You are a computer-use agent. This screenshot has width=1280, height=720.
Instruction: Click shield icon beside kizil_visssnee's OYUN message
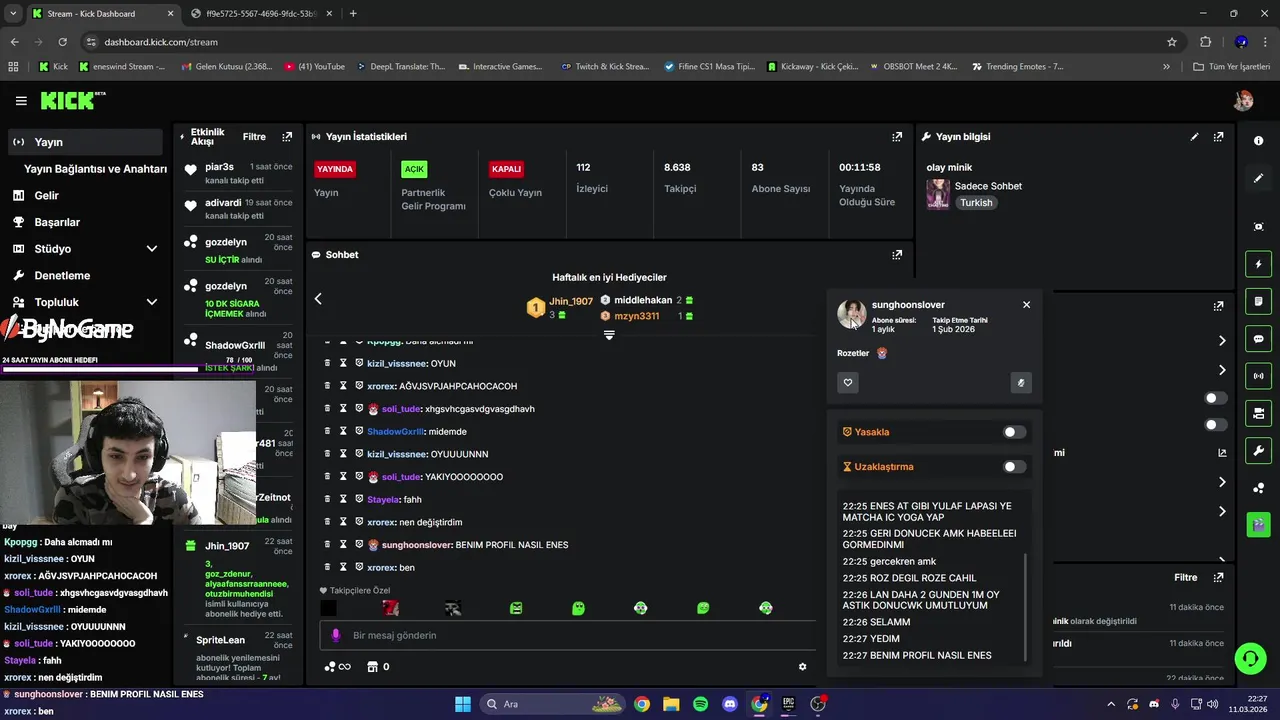click(x=359, y=364)
